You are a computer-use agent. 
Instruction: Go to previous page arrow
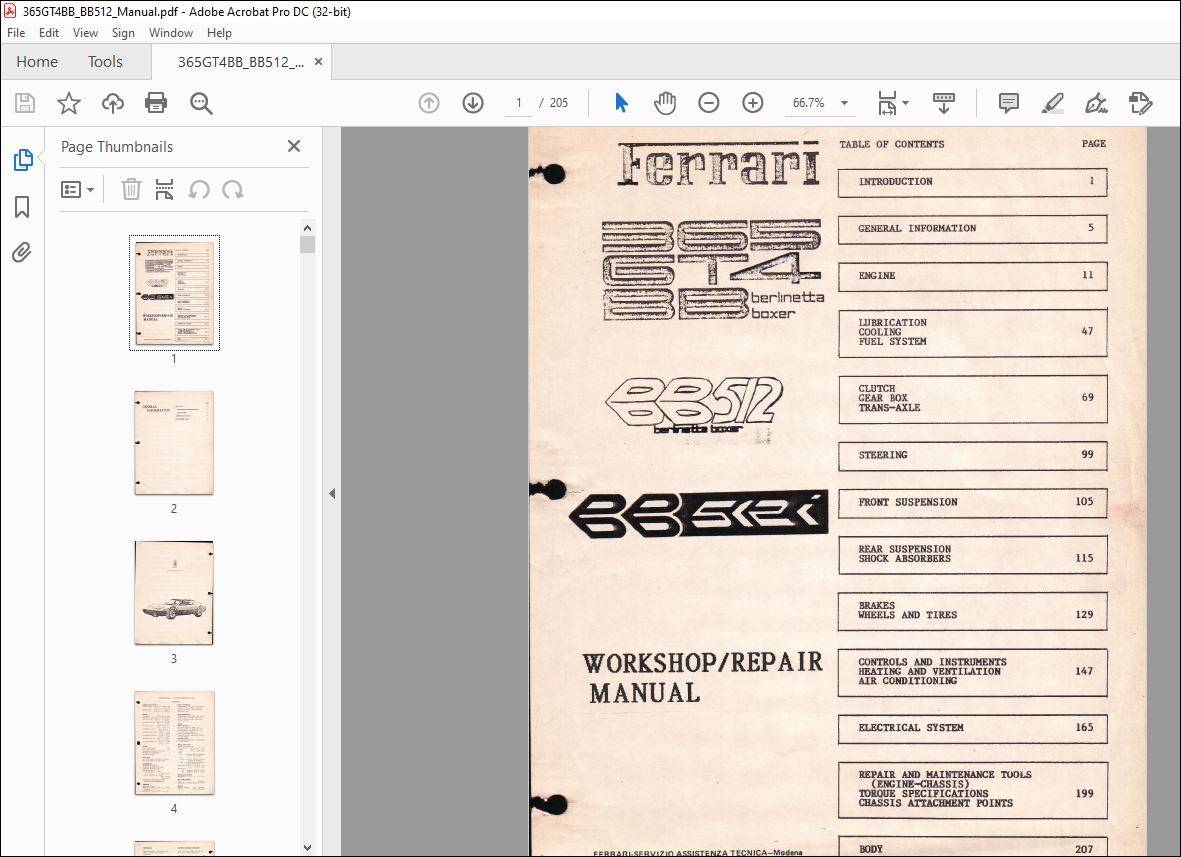[x=429, y=102]
